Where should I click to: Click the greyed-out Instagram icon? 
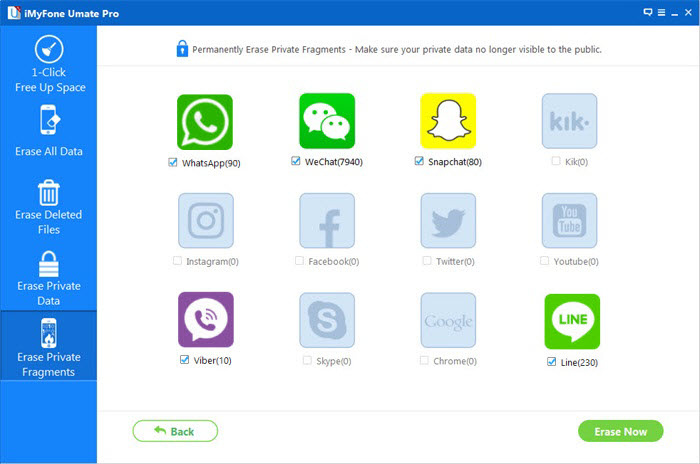point(206,221)
